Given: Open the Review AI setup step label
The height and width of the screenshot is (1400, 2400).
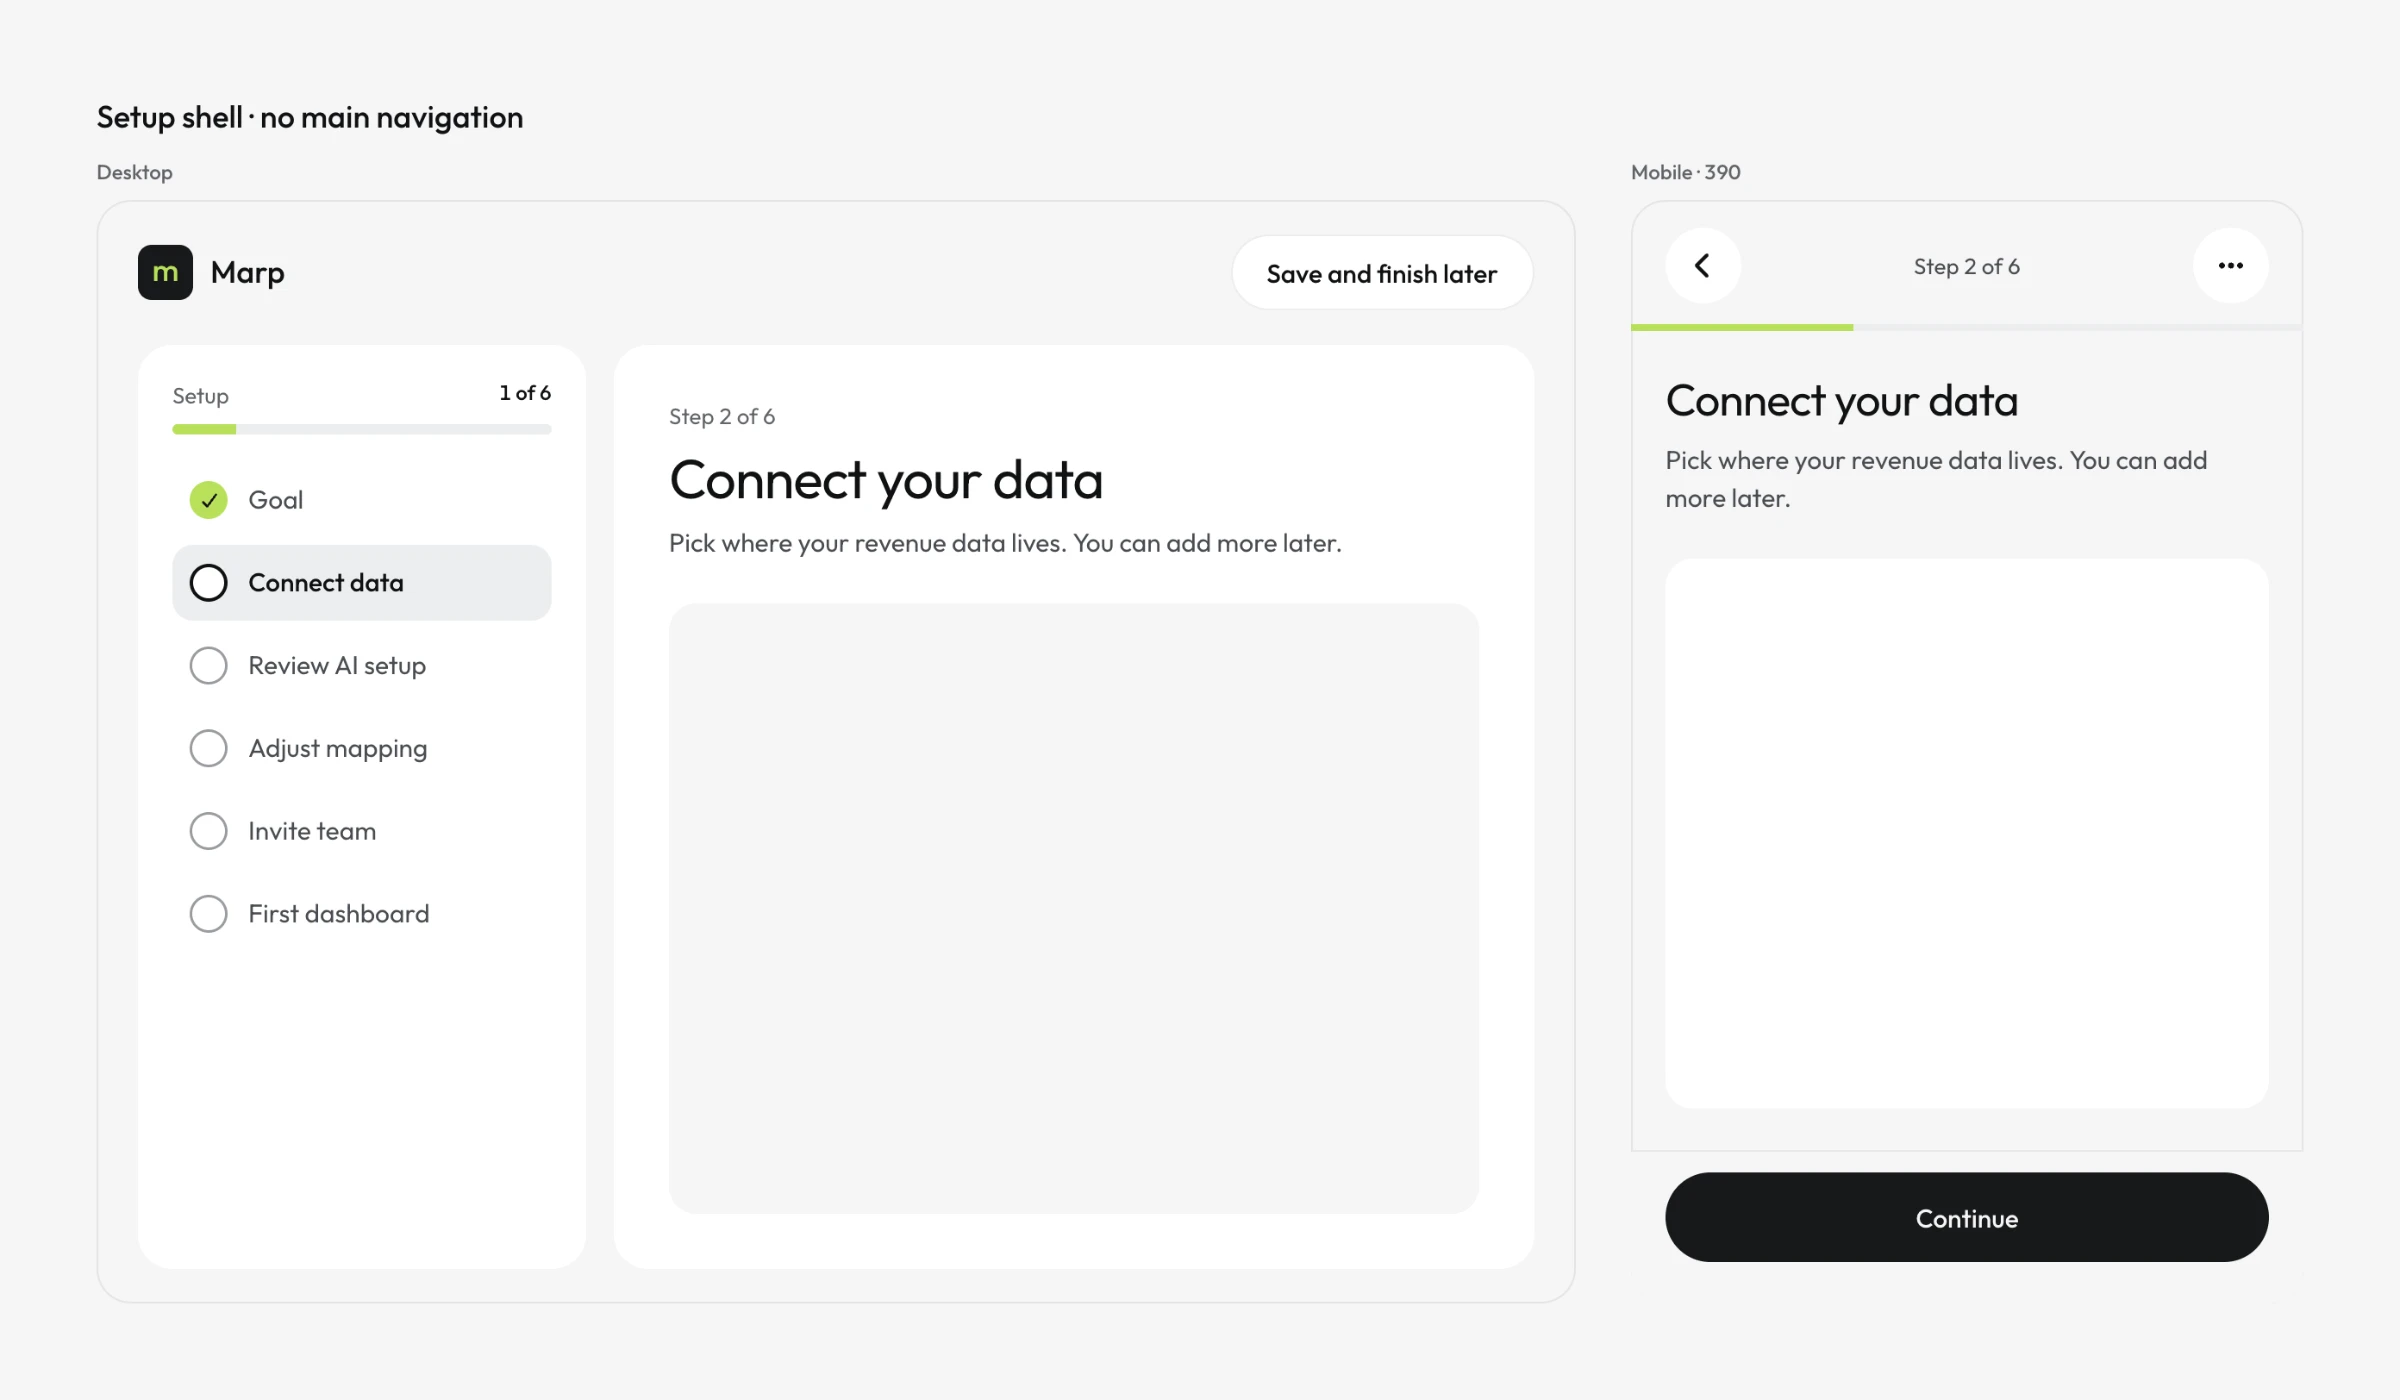Looking at the screenshot, I should point(337,666).
